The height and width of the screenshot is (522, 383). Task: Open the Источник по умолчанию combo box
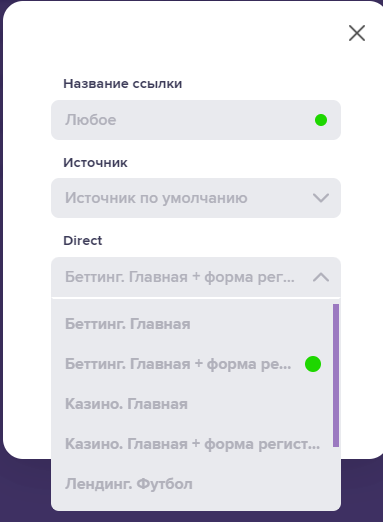coord(196,198)
